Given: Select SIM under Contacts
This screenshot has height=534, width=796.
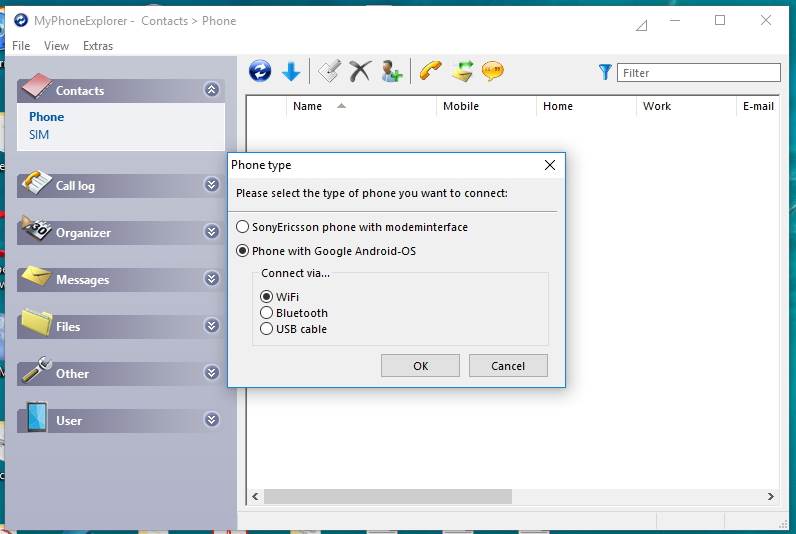Looking at the screenshot, I should 39,135.
